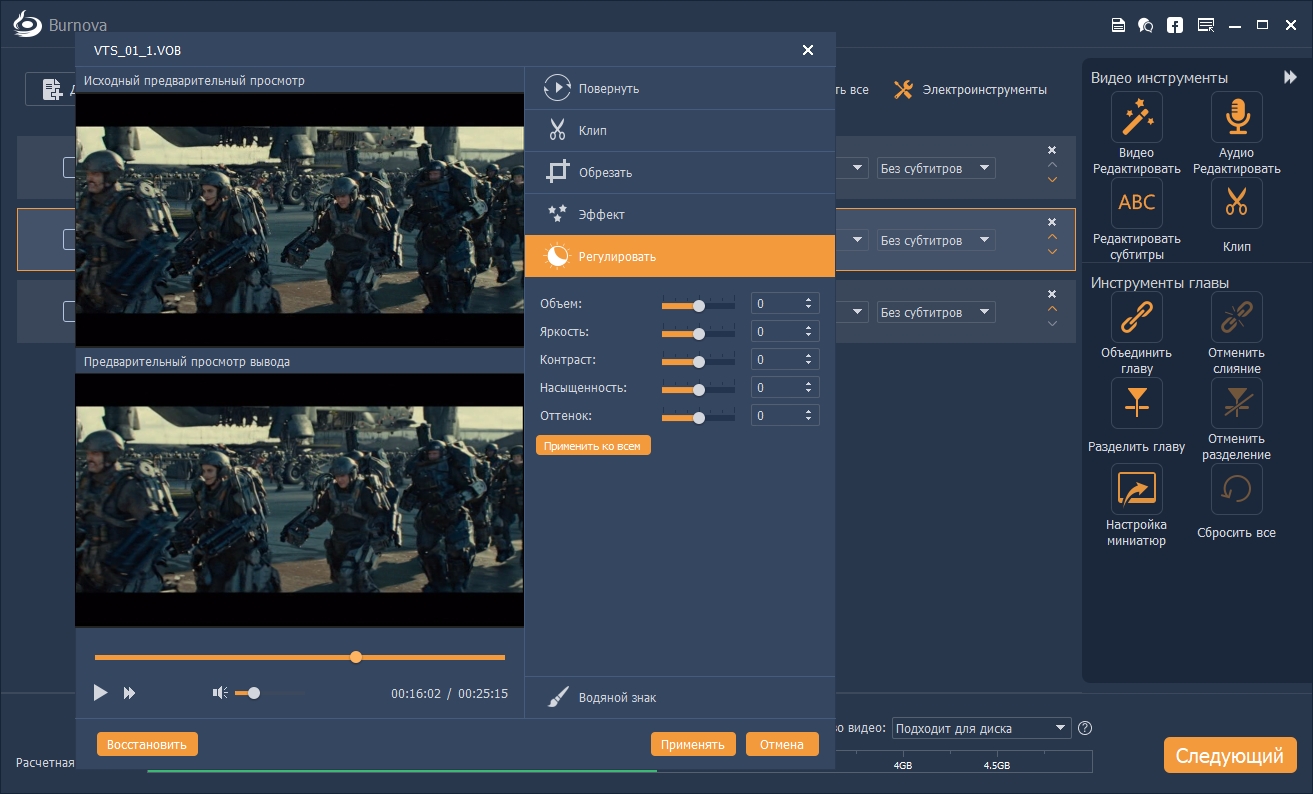Screen dimensions: 1313x794
Task: Move the highlighted title row up
Action: coord(1052,237)
